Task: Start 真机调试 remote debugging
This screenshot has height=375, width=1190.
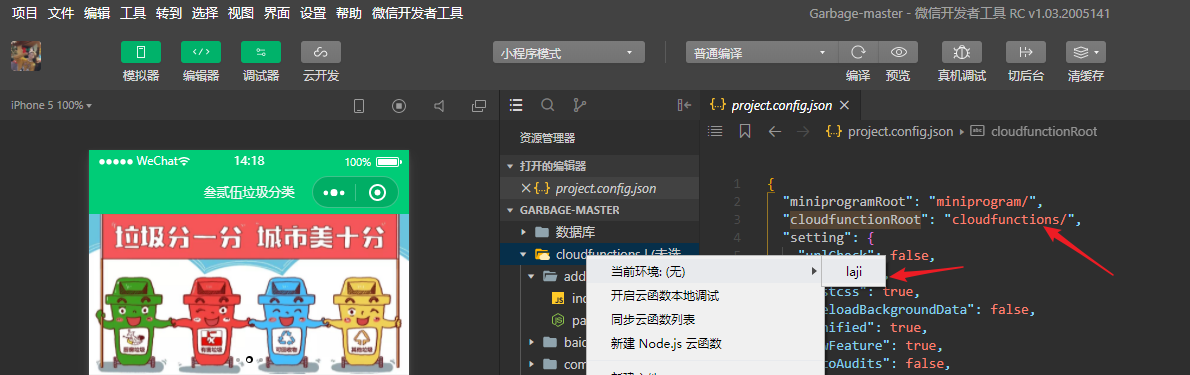Action: point(962,52)
